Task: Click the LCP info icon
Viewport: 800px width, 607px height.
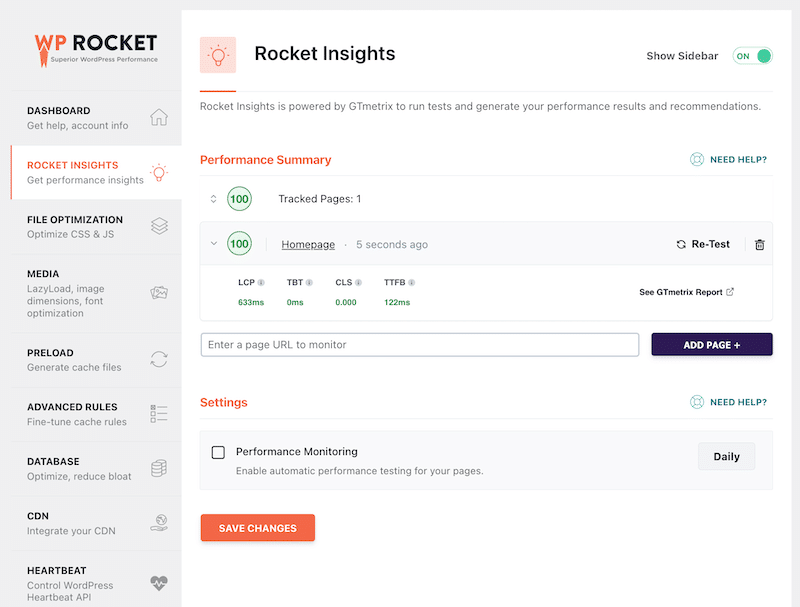Action: click(261, 283)
